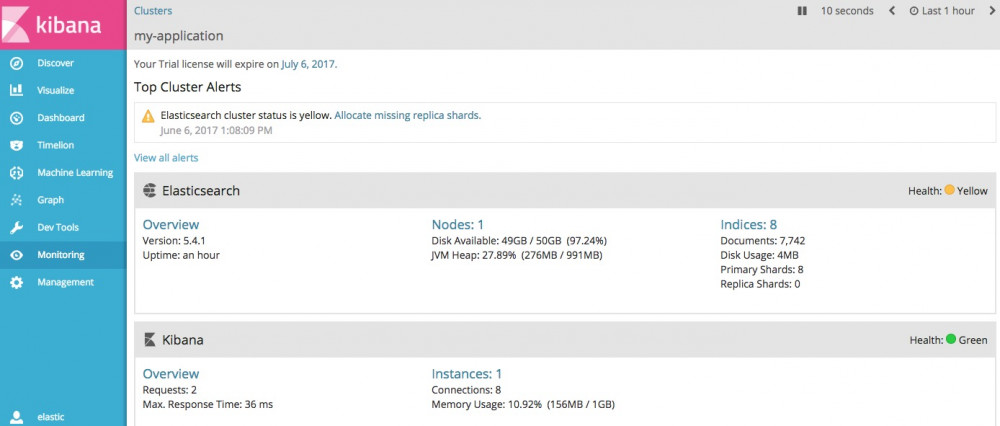
Task: Click Max. Response Time: 36 ms text
Action: tap(208, 404)
